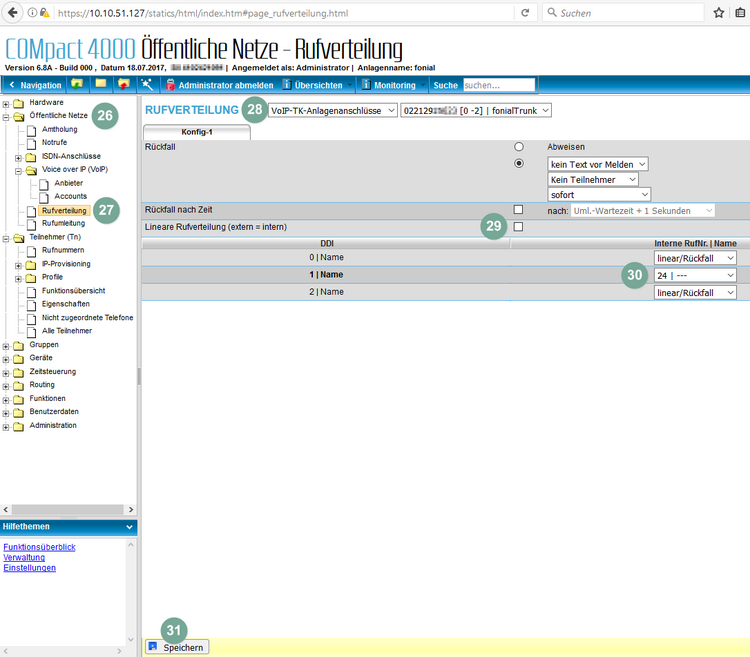
Task: Reload the page with the refresh icon
Action: [x=525, y=13]
